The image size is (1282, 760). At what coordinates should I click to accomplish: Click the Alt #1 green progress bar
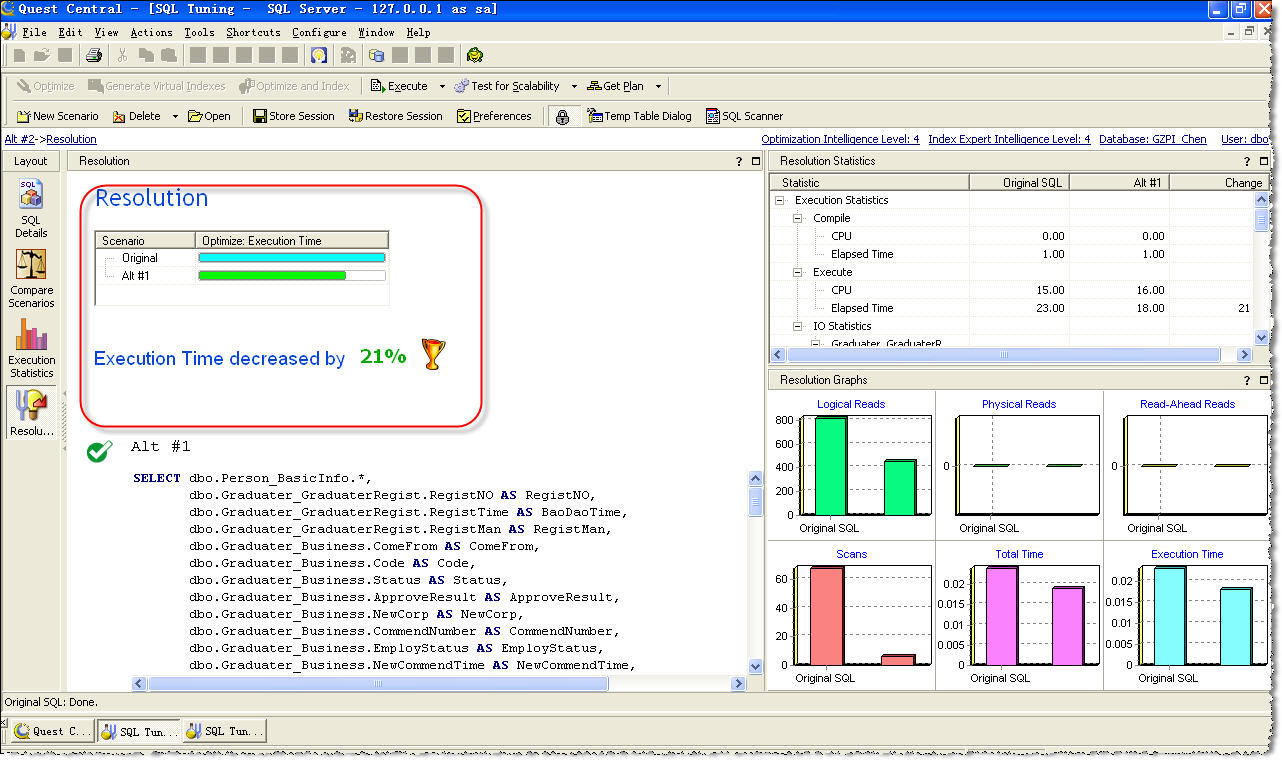(x=272, y=275)
